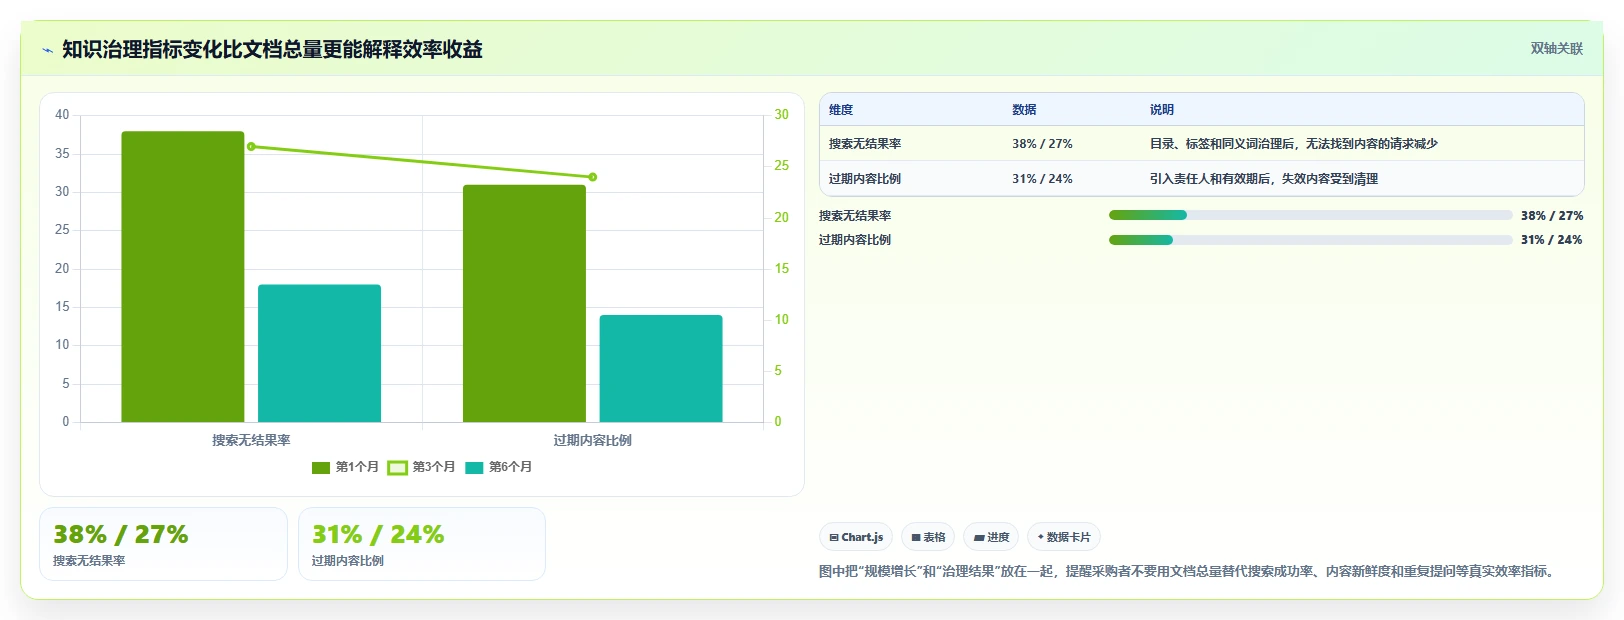Click the 搜索无结果率 x-axis label

(x=251, y=440)
